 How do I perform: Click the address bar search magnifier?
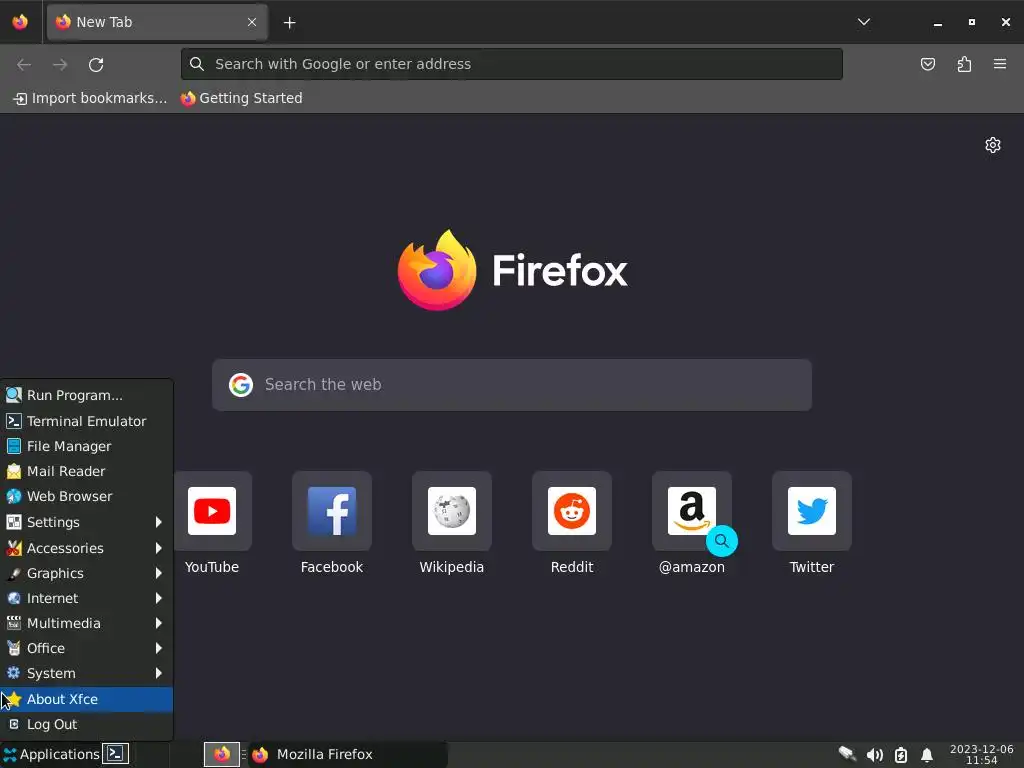(x=197, y=64)
